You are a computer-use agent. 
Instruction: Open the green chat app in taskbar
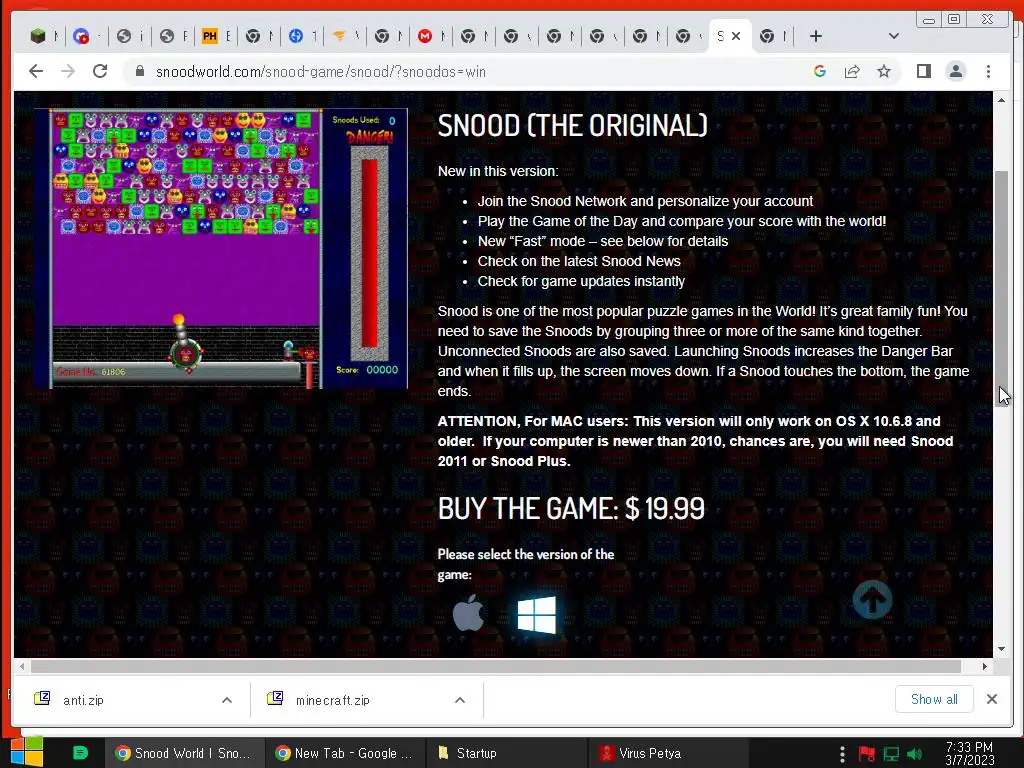pyautogui.click(x=80, y=753)
